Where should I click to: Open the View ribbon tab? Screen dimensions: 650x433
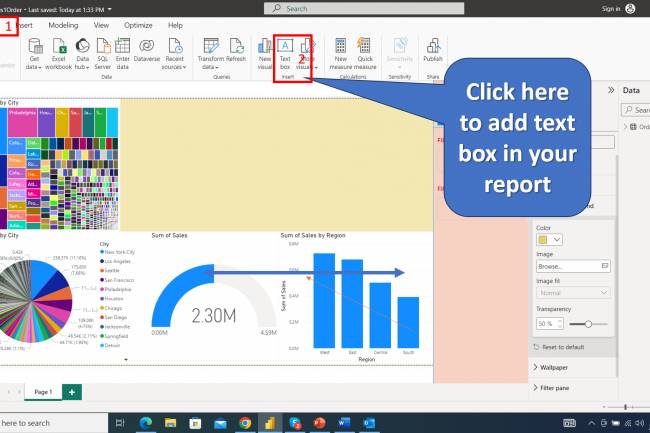coord(101,25)
